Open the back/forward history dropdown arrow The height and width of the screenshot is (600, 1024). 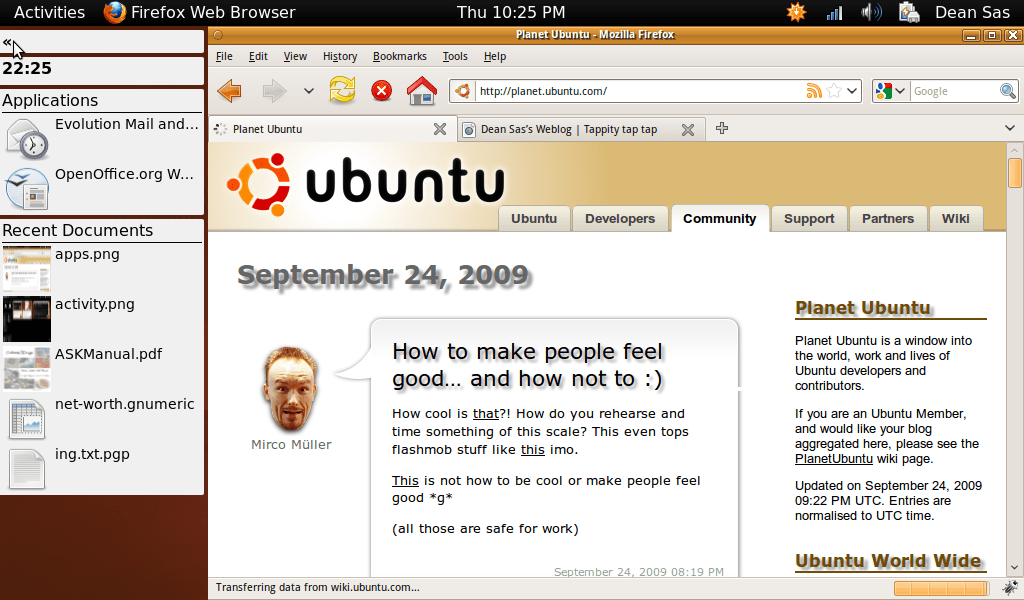coord(308,92)
